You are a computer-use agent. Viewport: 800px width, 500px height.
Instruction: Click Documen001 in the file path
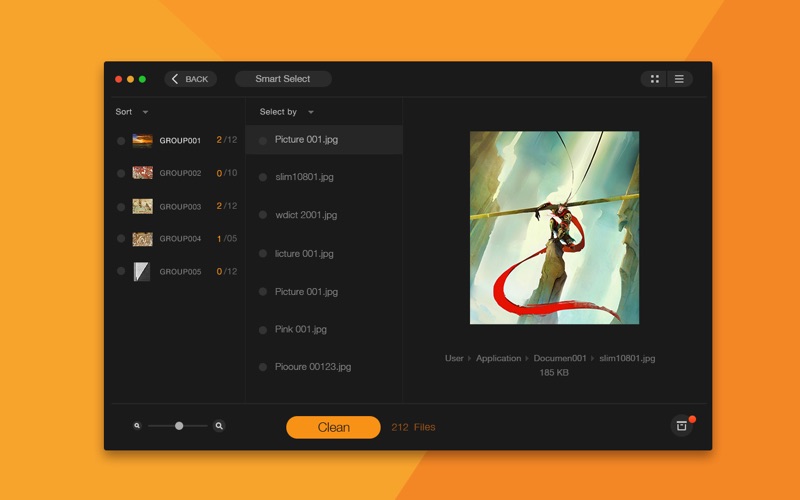click(560, 358)
